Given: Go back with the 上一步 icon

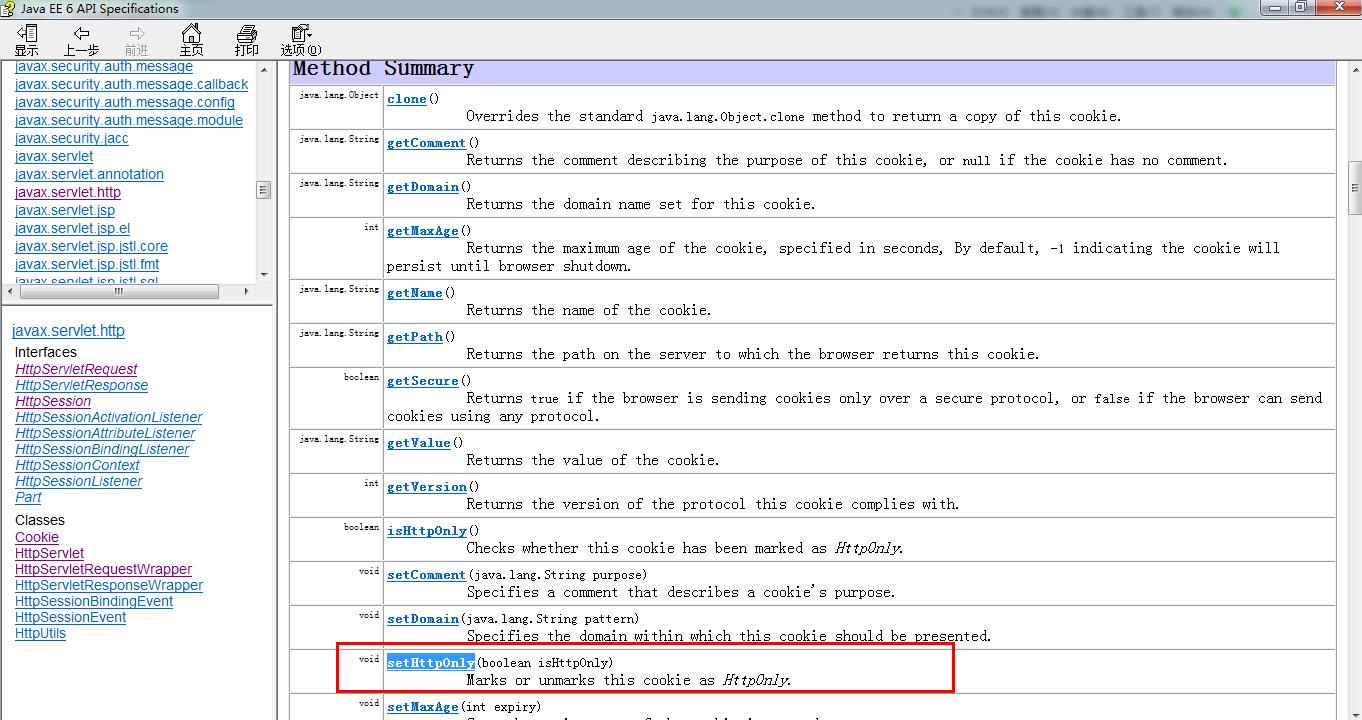Looking at the screenshot, I should (81, 40).
